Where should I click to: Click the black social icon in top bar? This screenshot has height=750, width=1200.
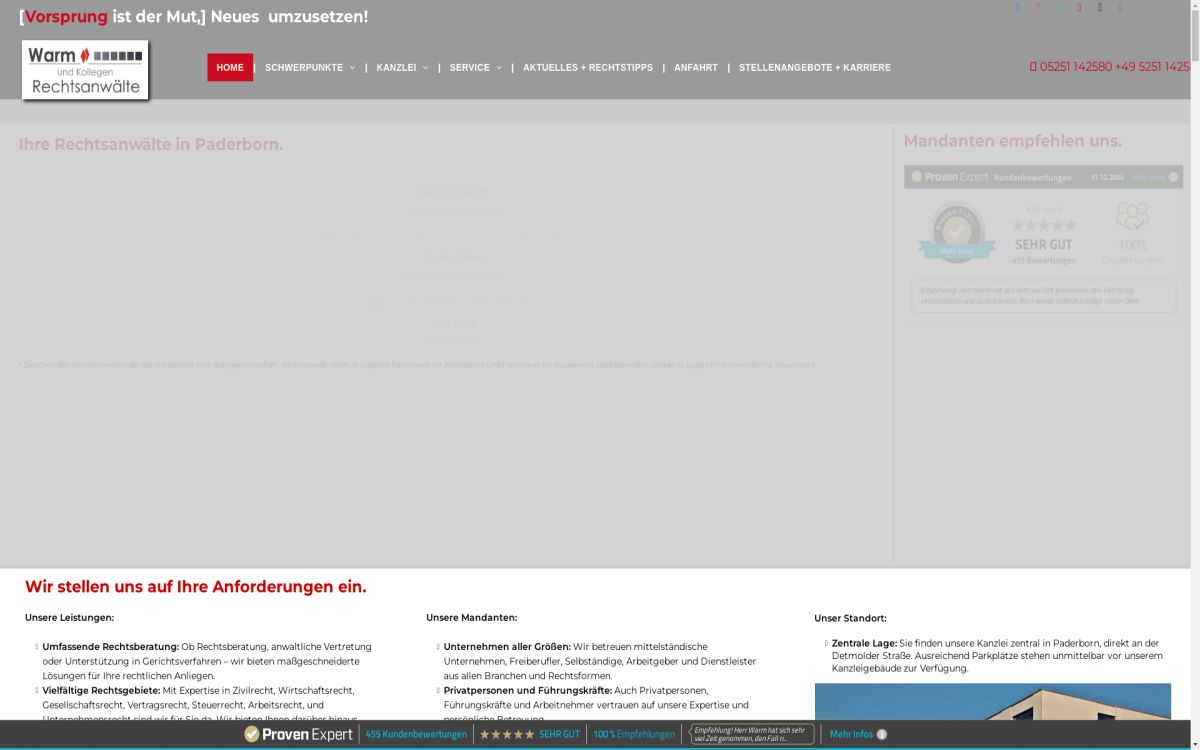tap(1100, 8)
